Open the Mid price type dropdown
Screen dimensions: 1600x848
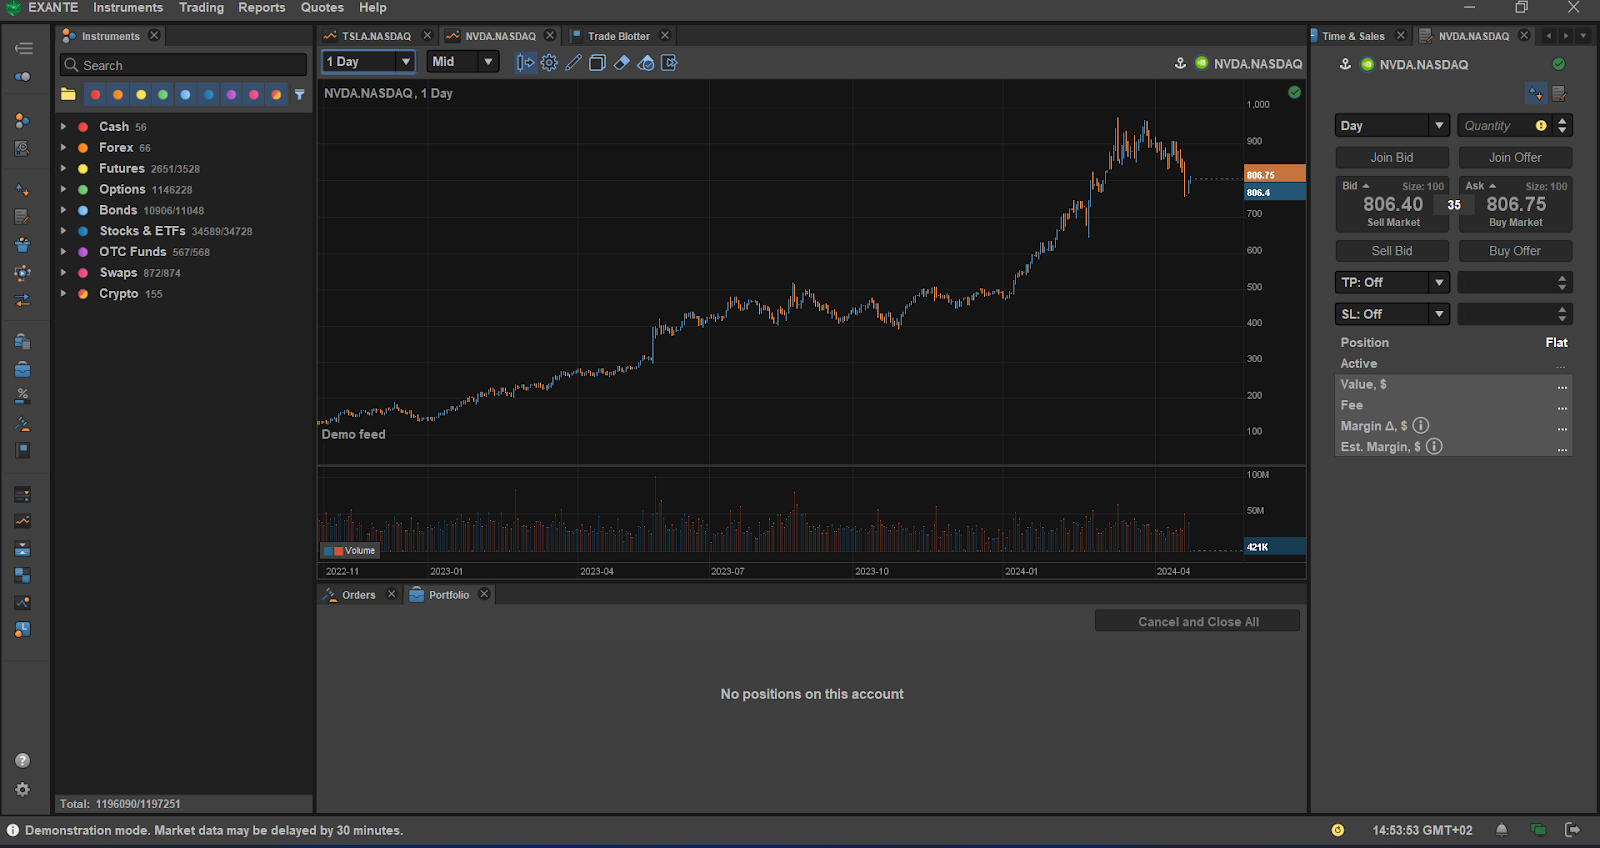coord(463,62)
